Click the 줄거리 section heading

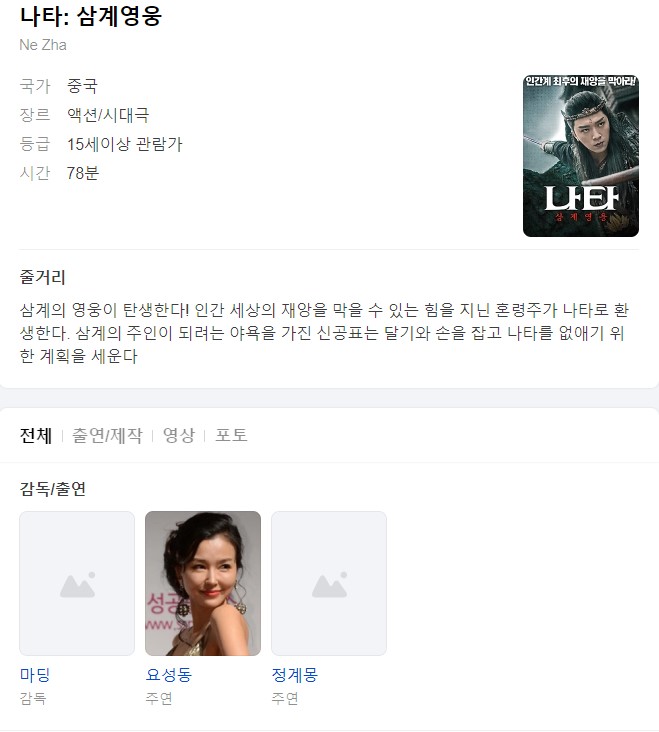pyautogui.click(x=42, y=277)
